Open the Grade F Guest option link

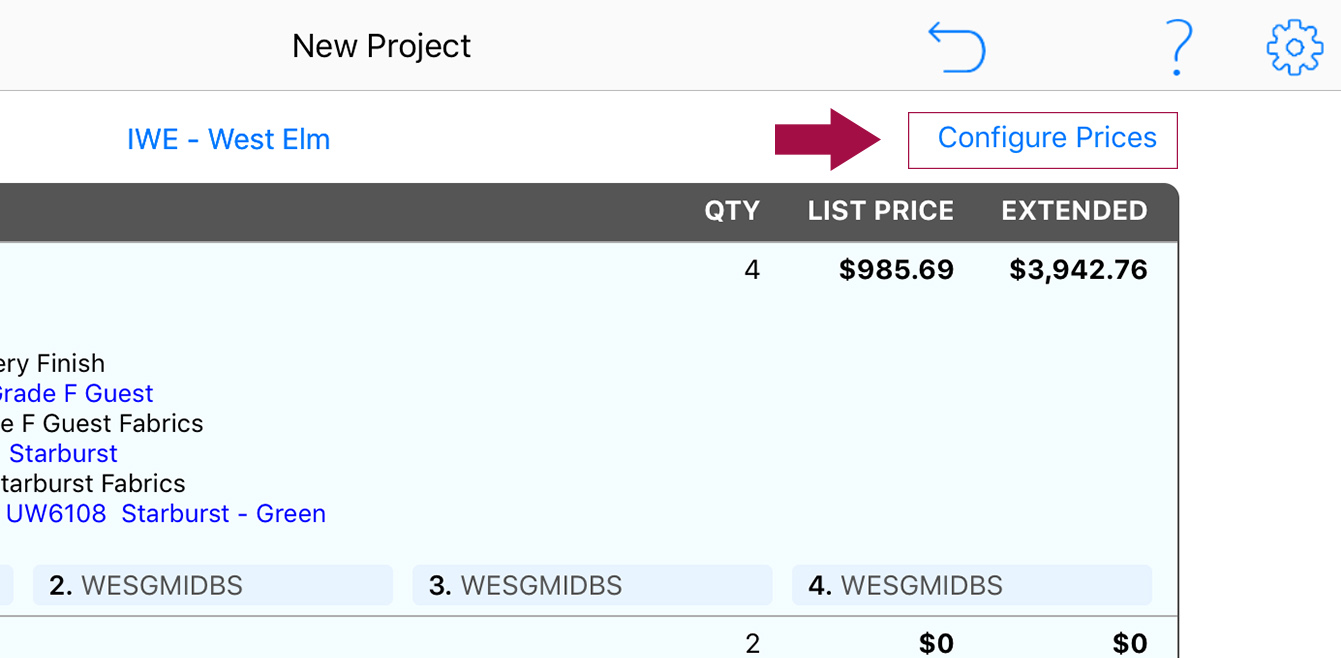[x=75, y=393]
